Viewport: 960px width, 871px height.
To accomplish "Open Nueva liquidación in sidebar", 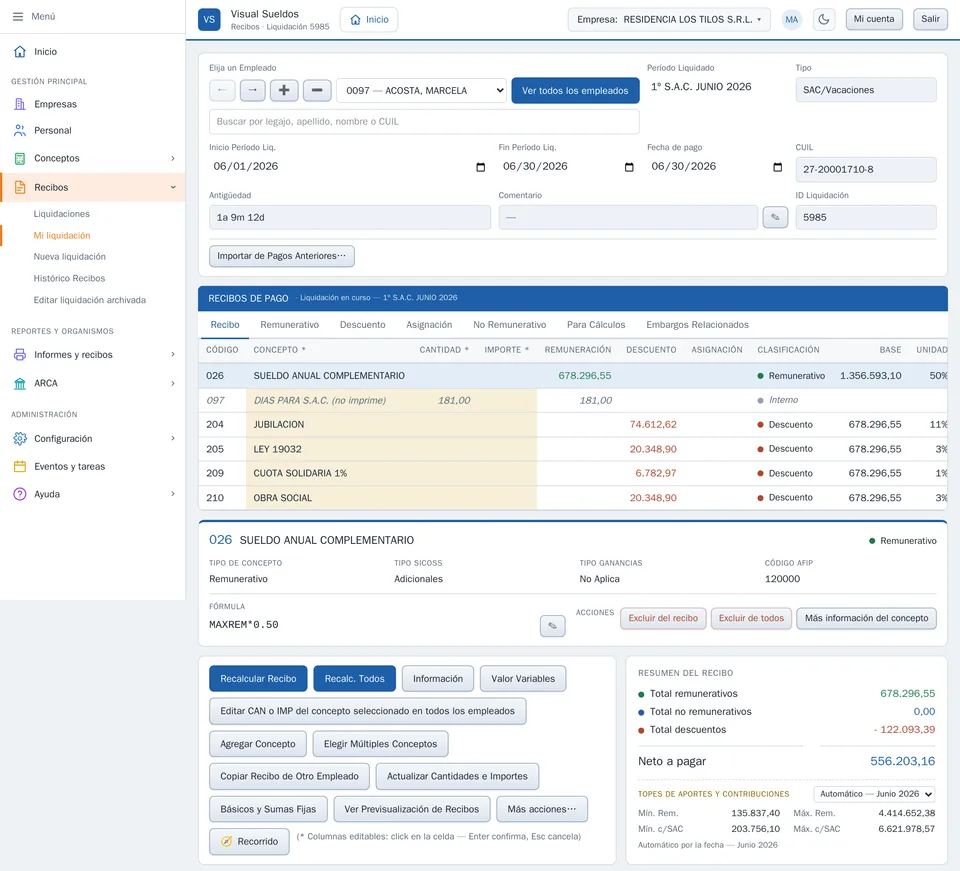I will 70,256.
